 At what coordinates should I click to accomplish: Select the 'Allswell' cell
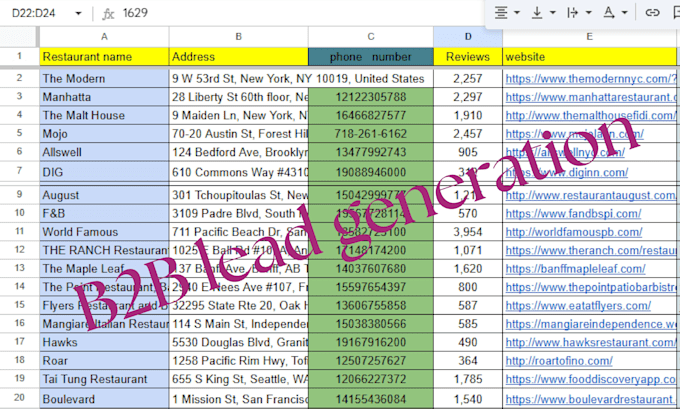(x=104, y=152)
